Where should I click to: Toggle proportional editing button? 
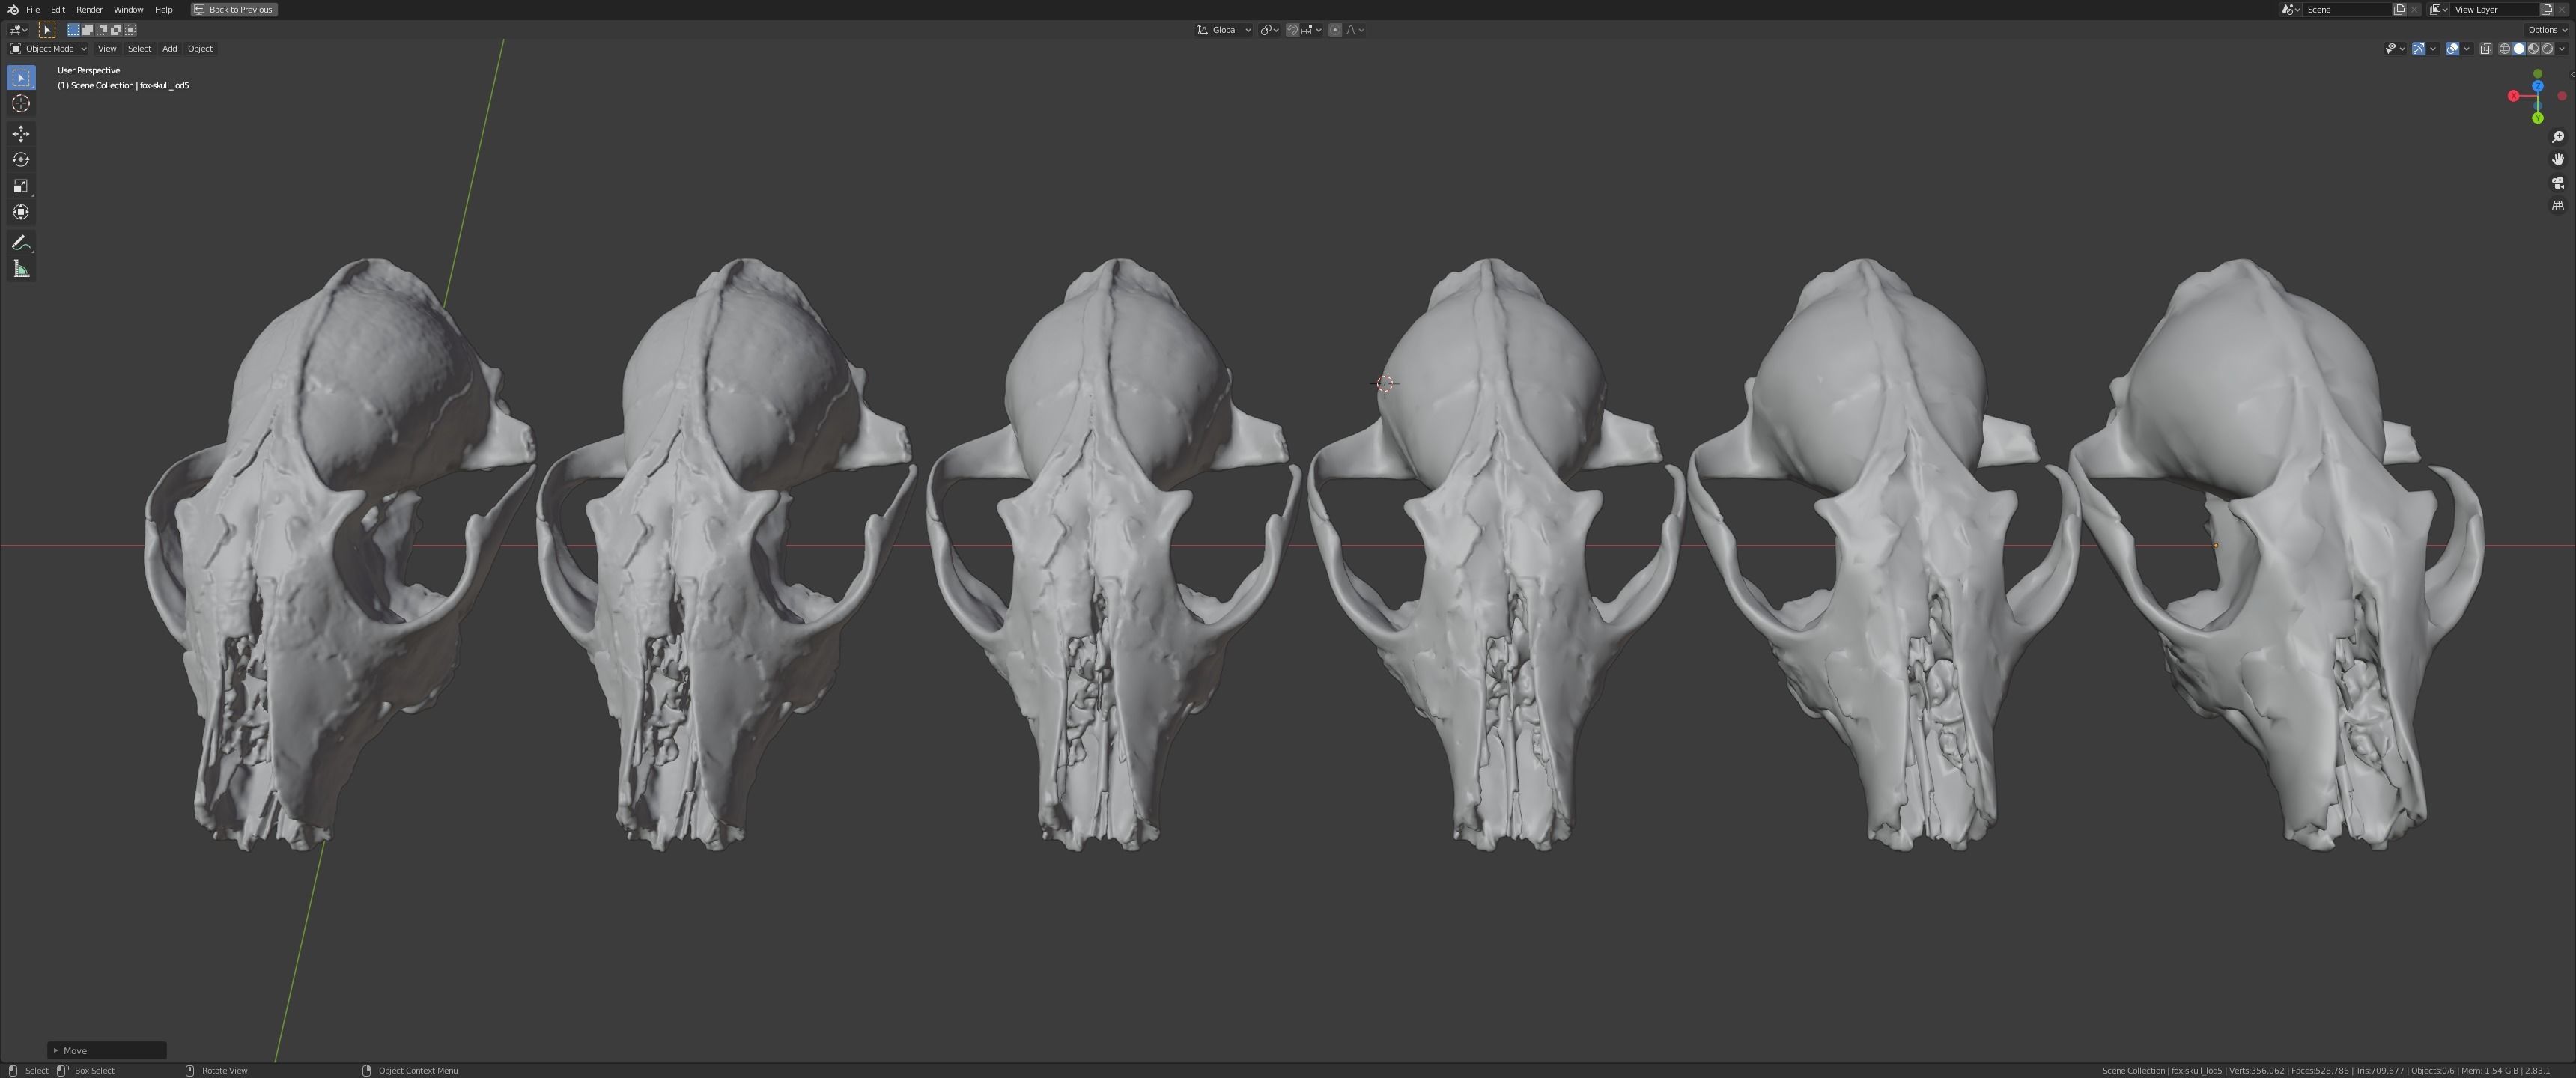click(1335, 30)
